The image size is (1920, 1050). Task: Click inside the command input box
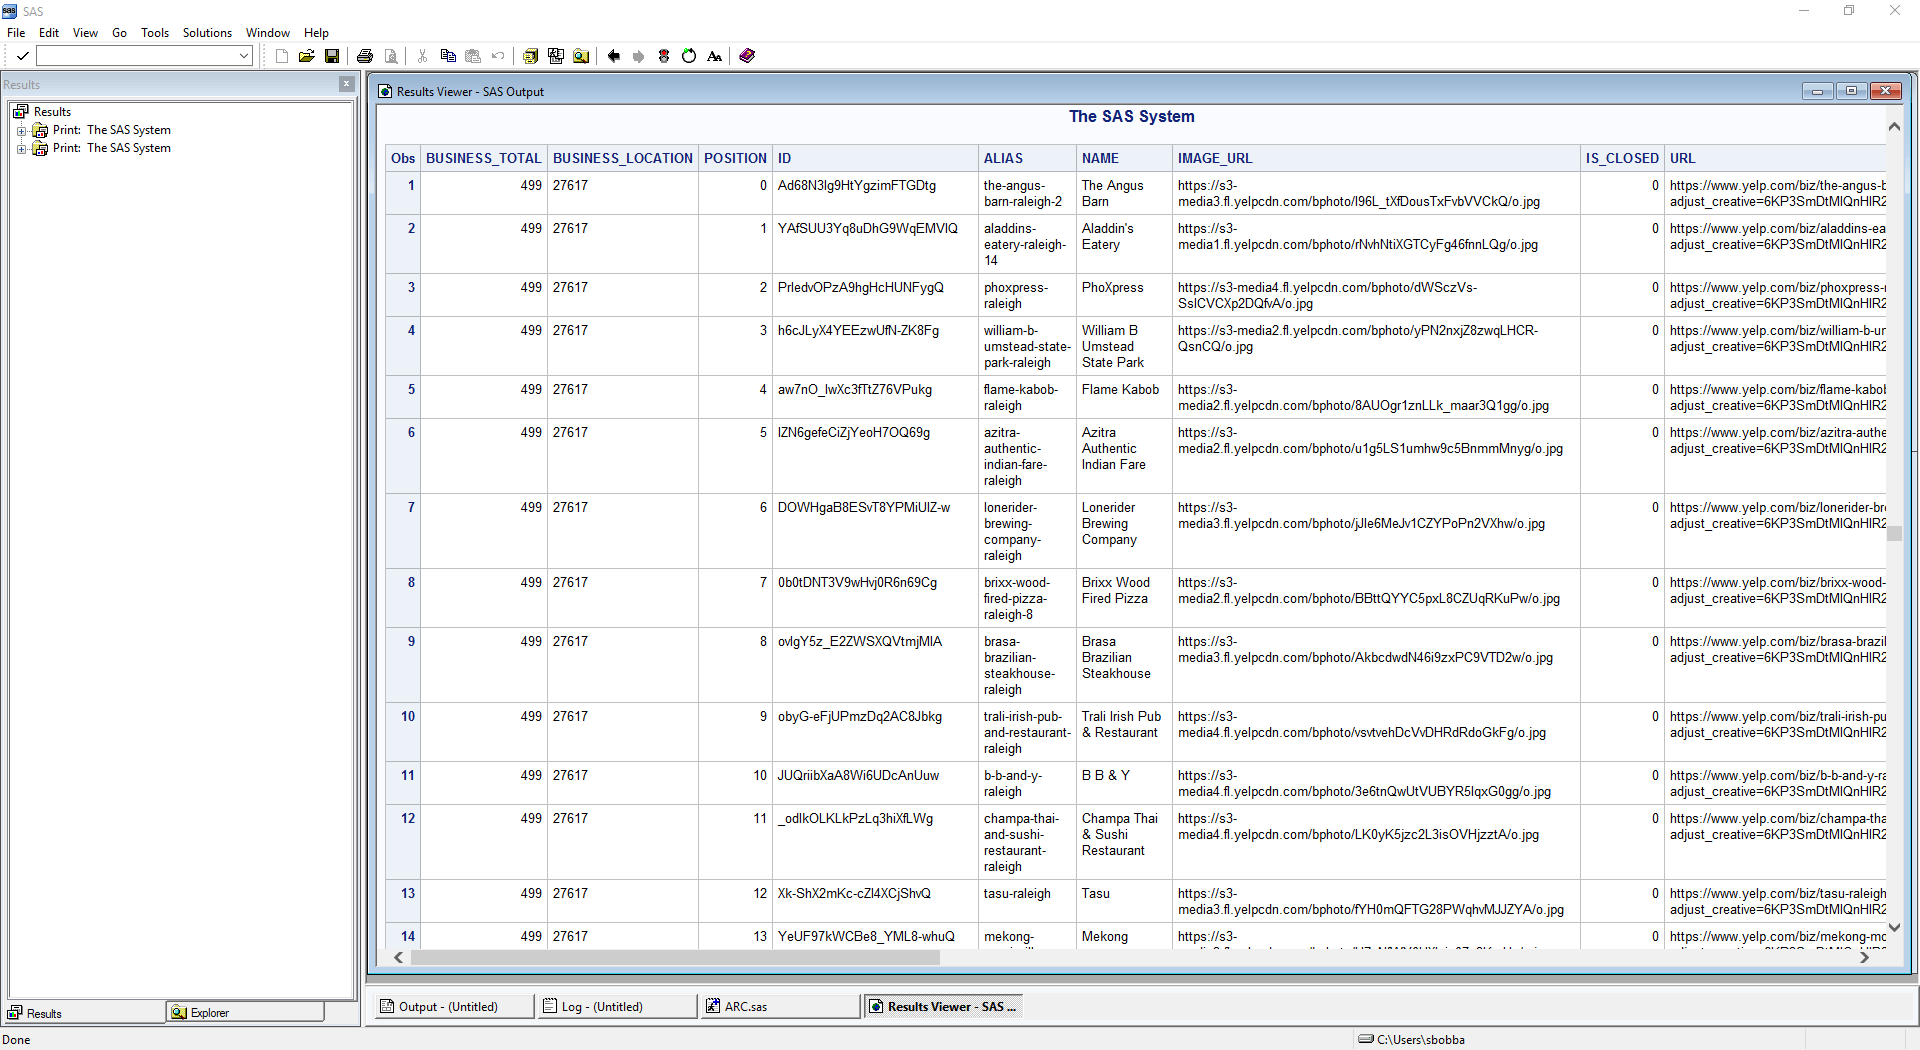click(137, 56)
